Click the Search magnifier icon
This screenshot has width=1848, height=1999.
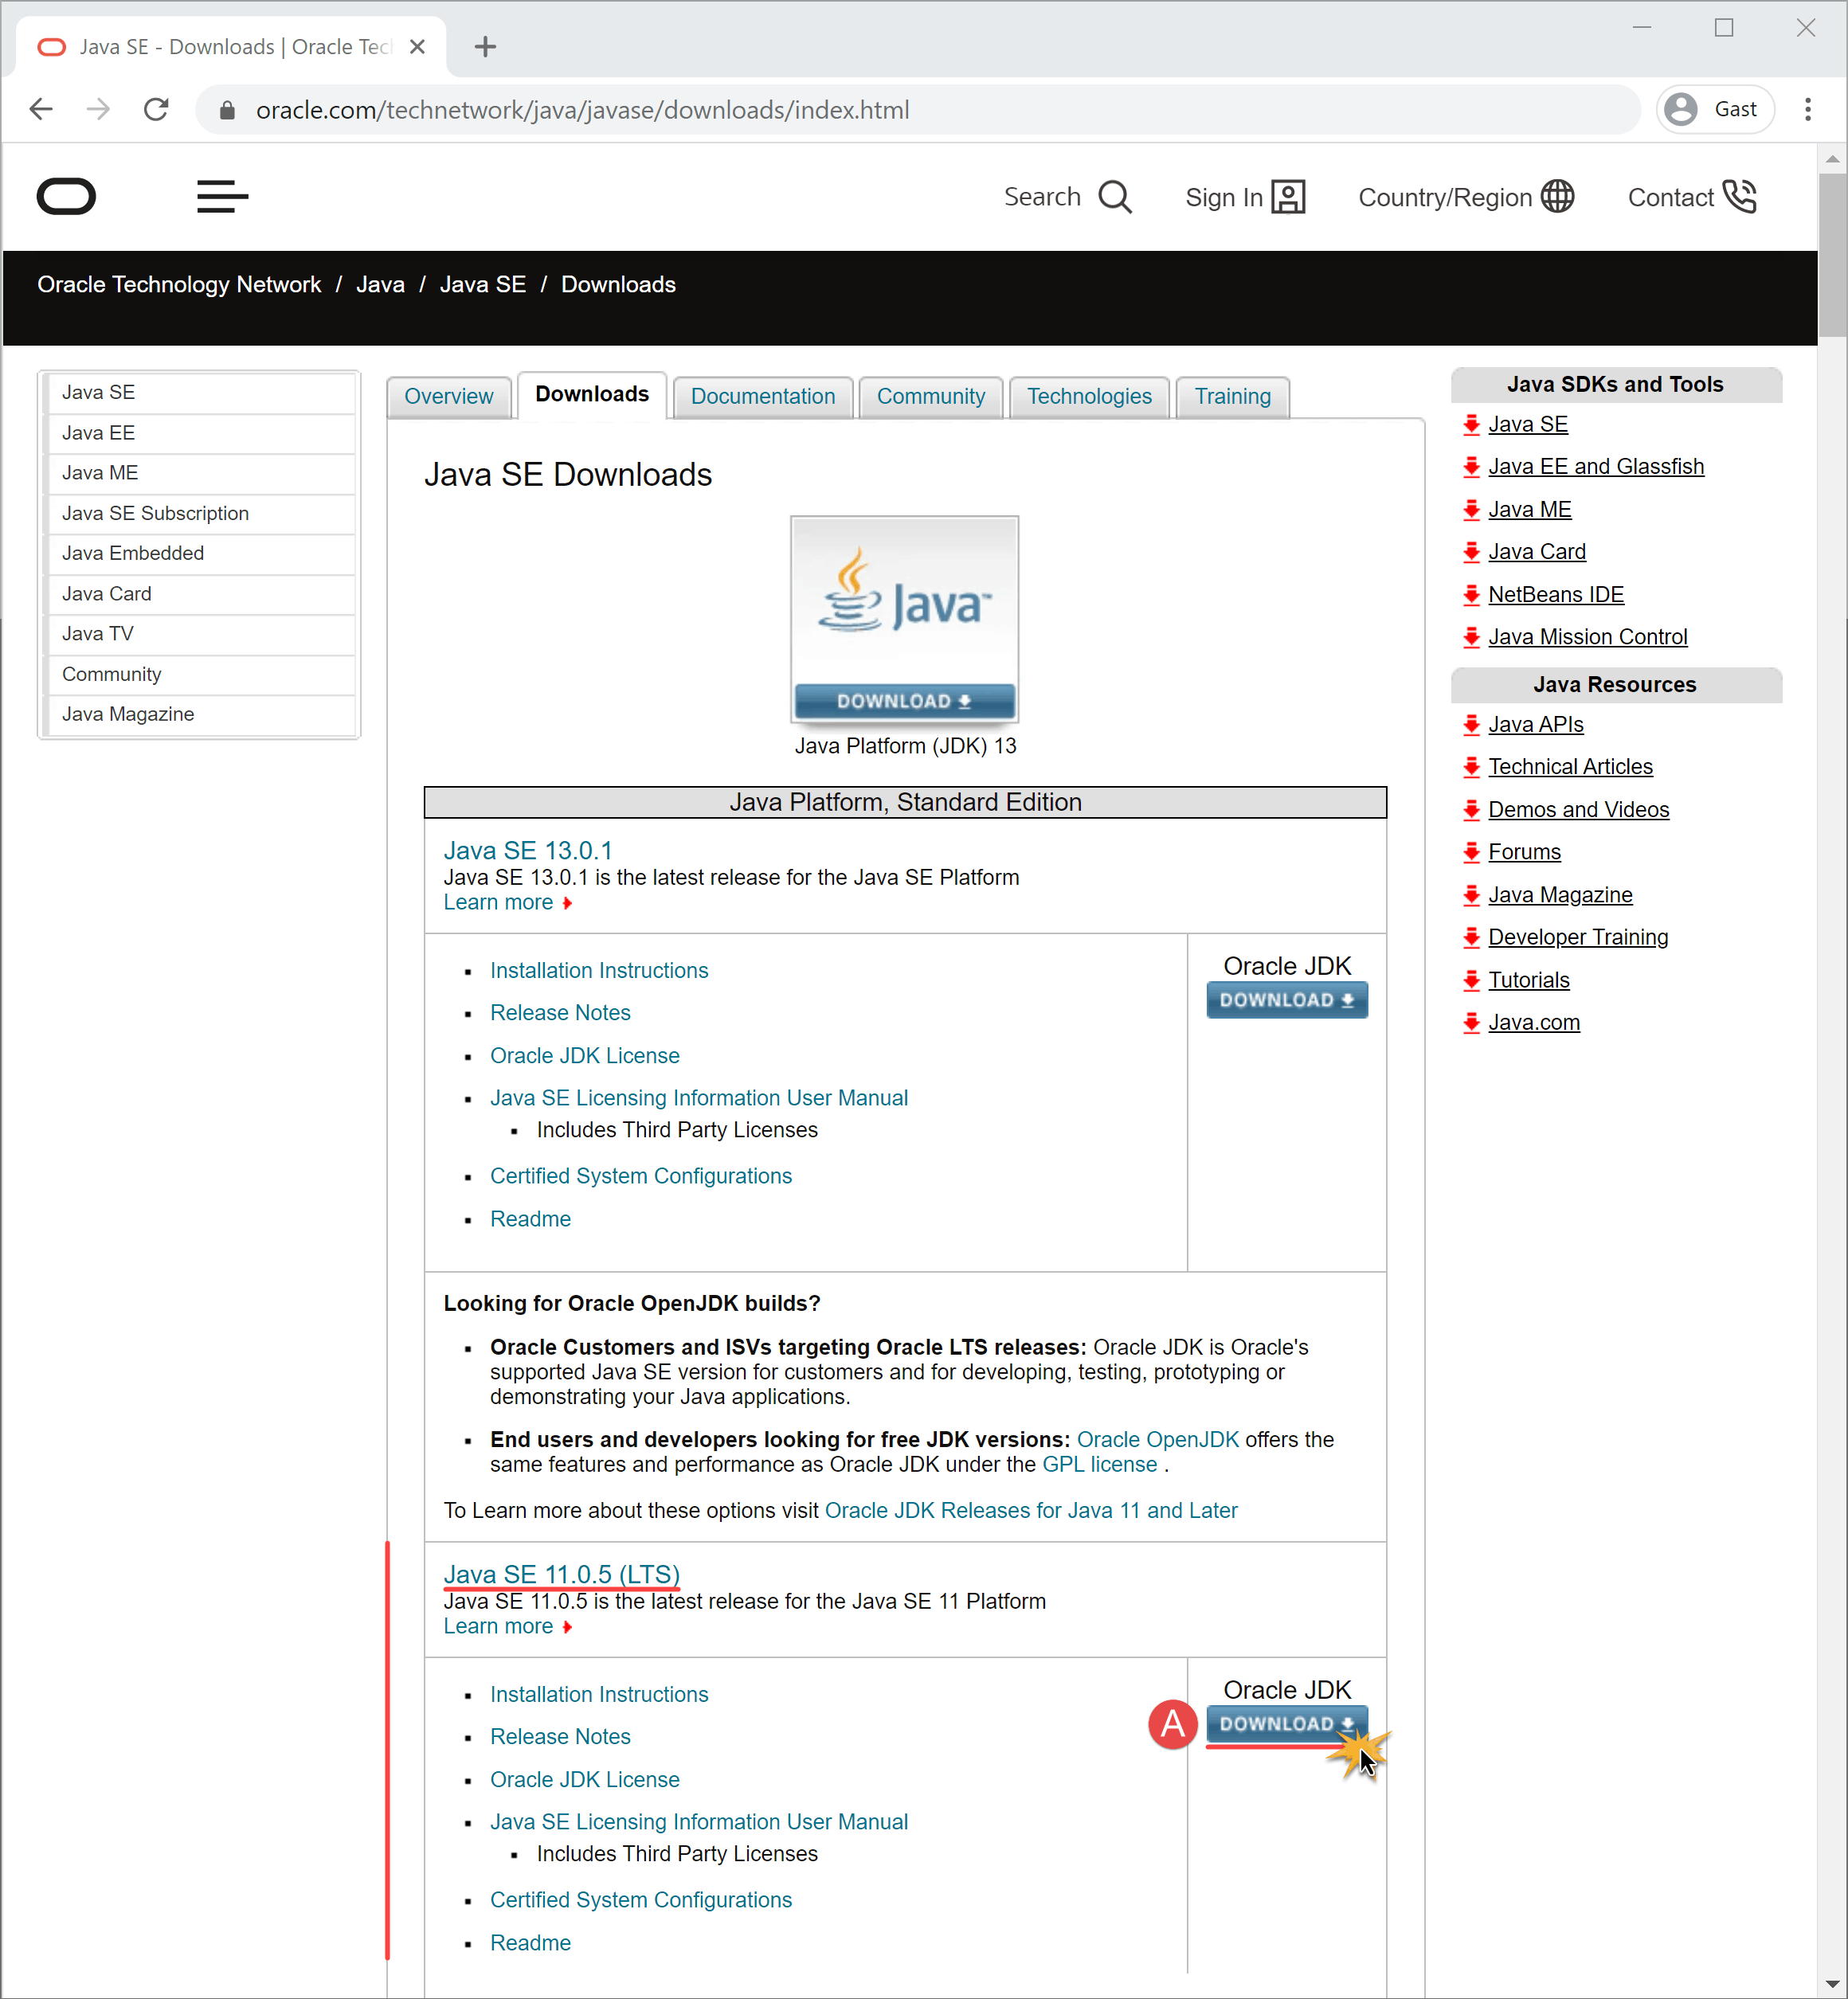coord(1115,197)
